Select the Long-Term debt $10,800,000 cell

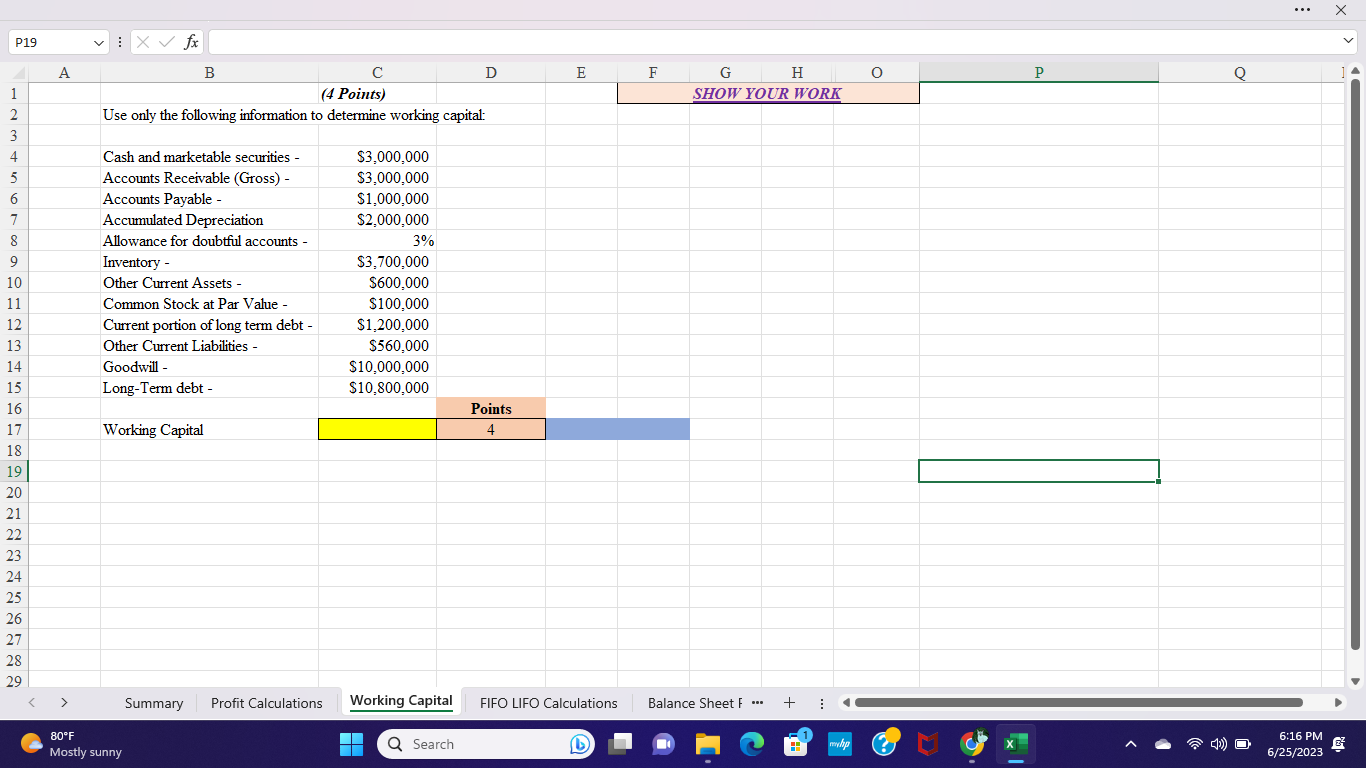click(377, 387)
